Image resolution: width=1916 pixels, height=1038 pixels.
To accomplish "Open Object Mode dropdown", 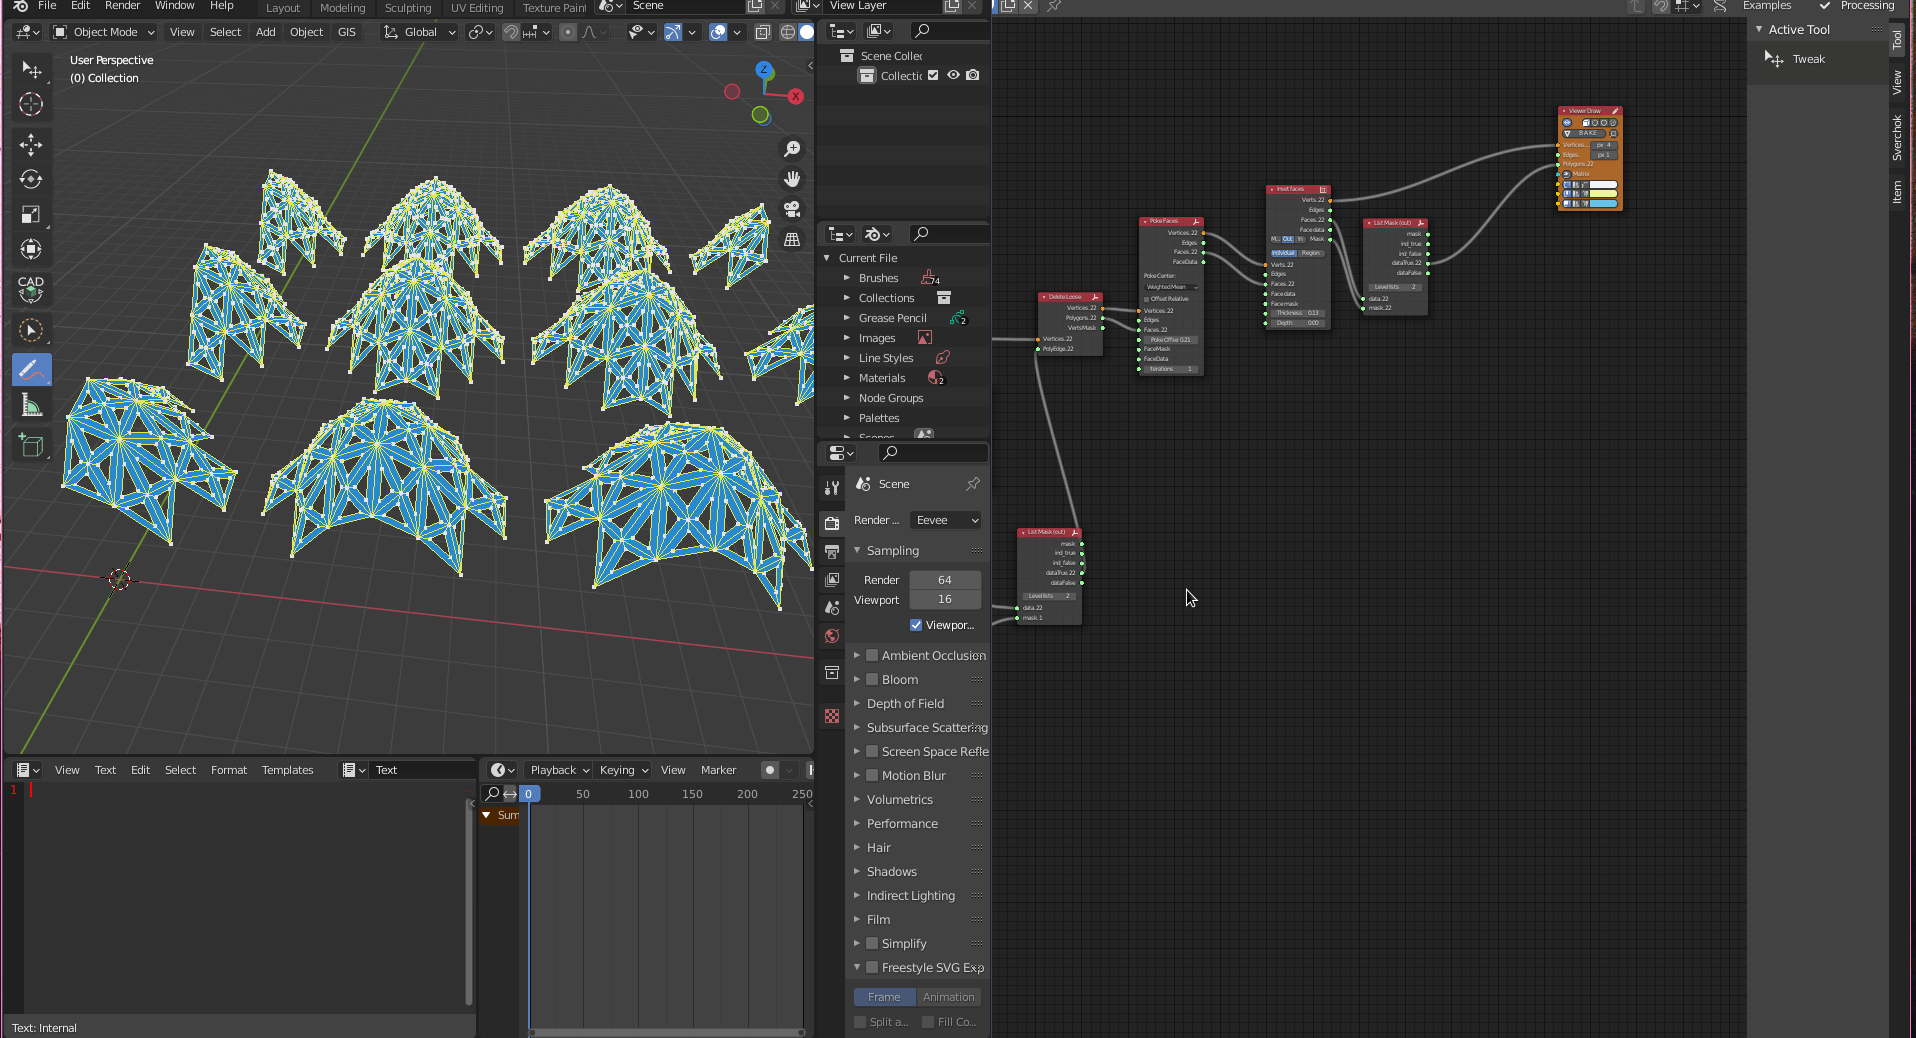I will tap(104, 32).
